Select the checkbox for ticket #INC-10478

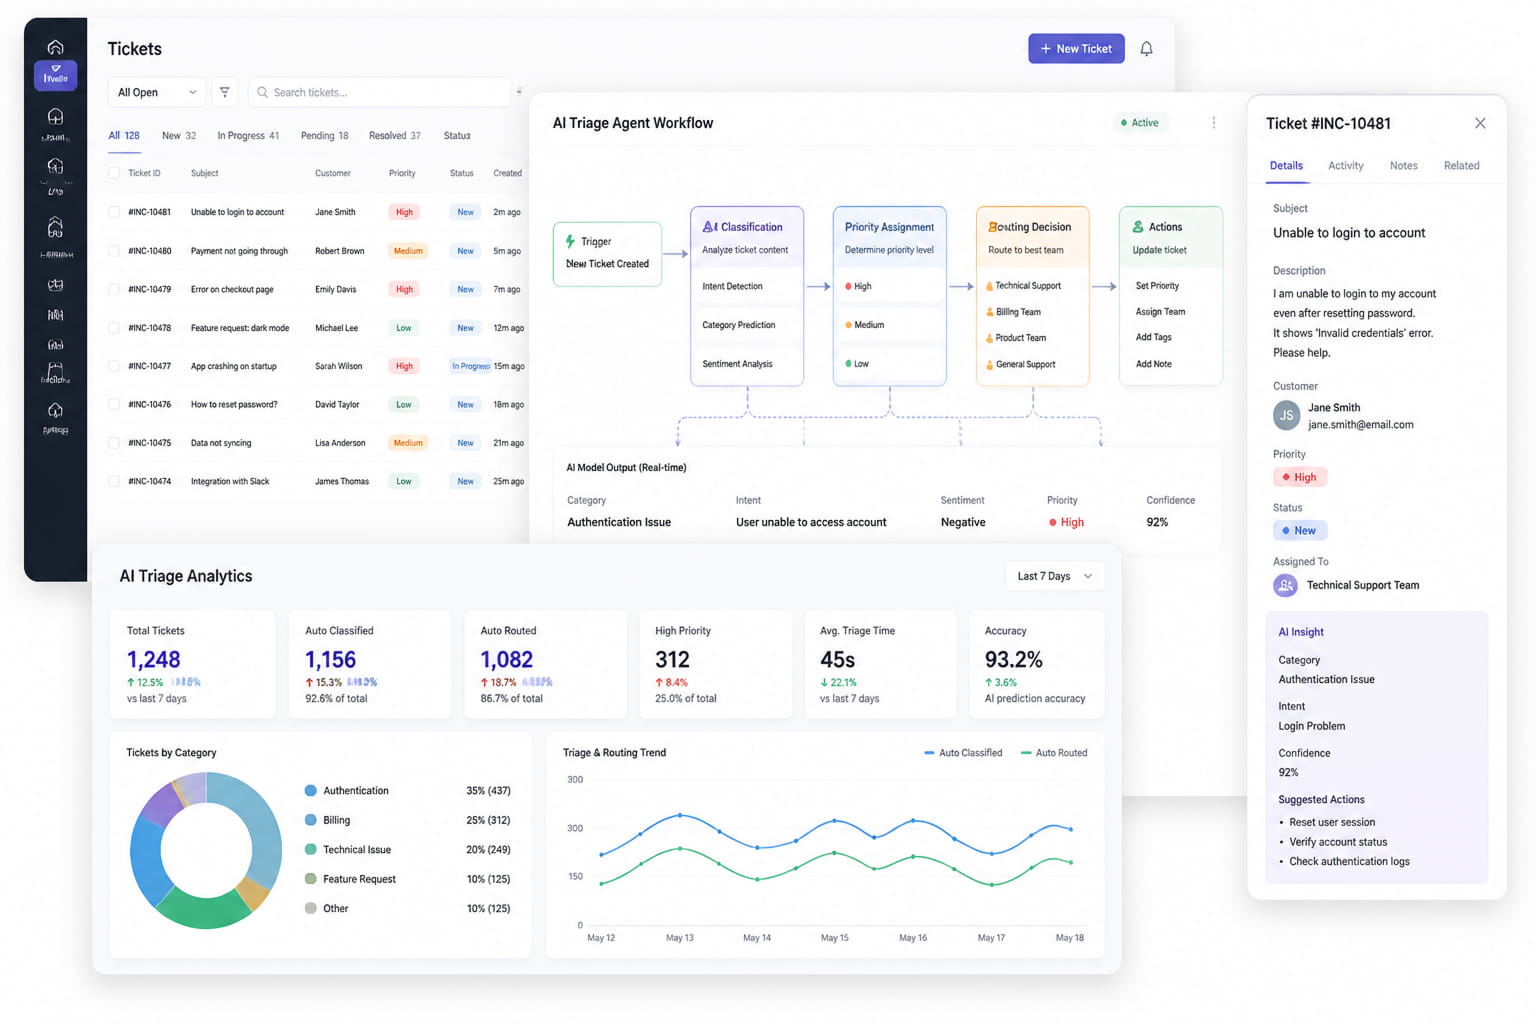[113, 328]
